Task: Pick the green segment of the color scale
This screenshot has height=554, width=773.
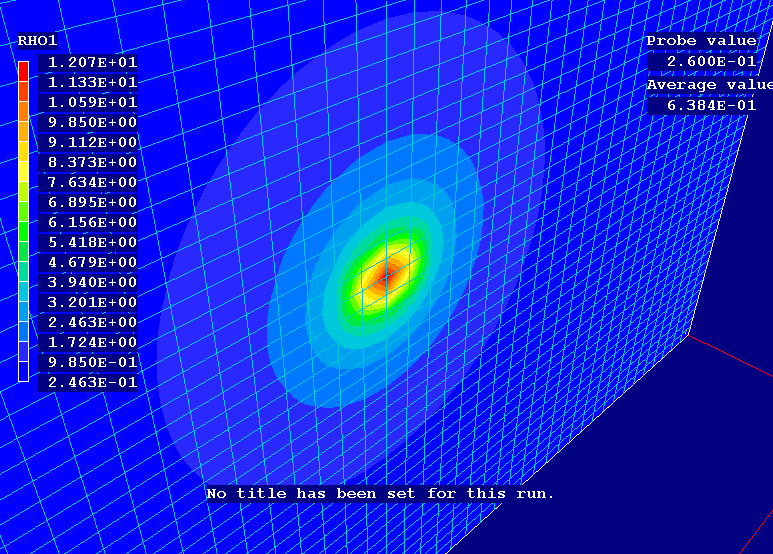Action: (23, 231)
